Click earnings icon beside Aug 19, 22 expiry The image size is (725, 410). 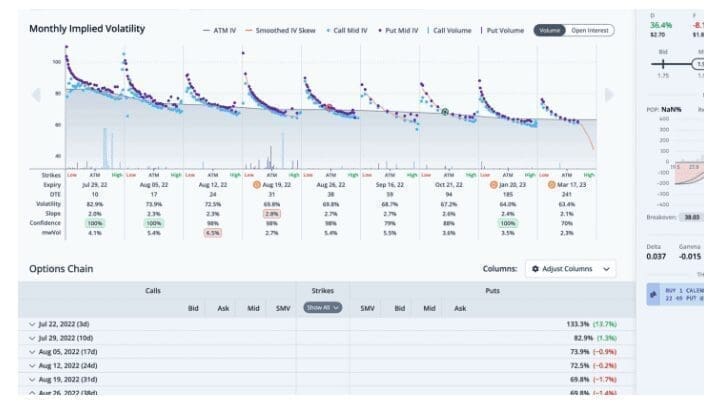[259, 185]
